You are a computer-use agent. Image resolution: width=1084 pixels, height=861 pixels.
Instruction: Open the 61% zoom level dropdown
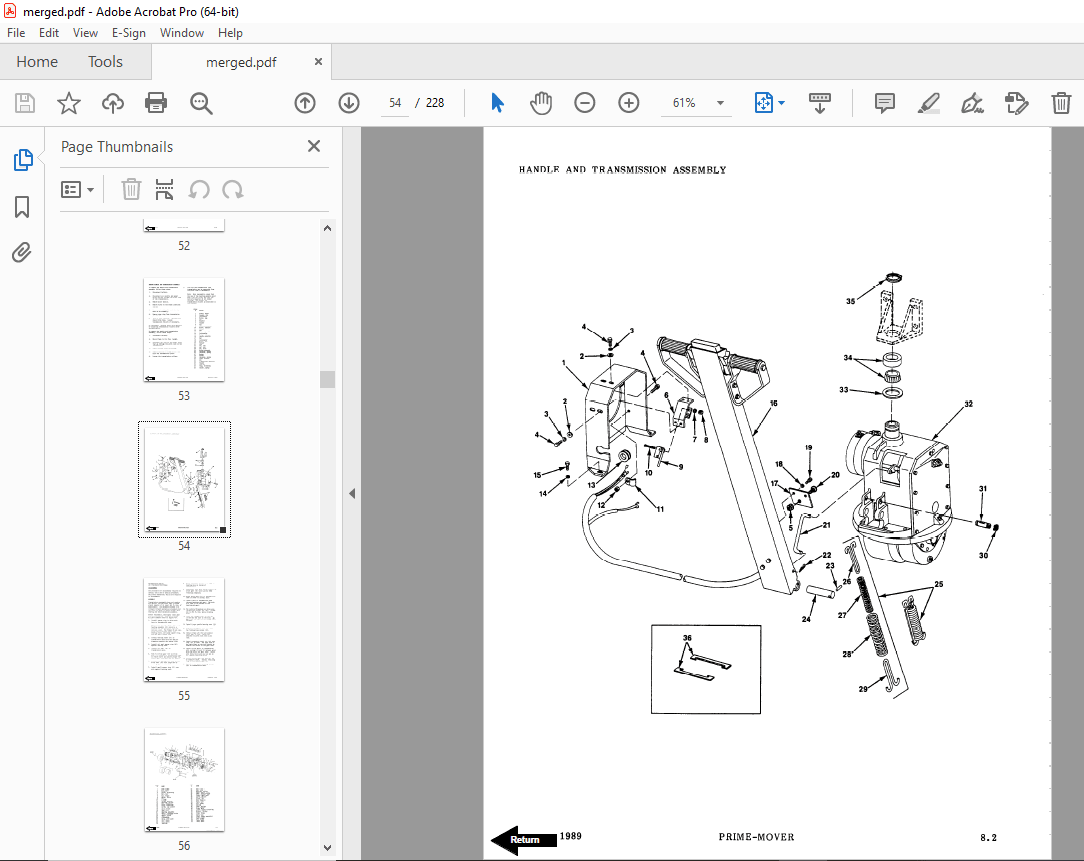pyautogui.click(x=720, y=103)
